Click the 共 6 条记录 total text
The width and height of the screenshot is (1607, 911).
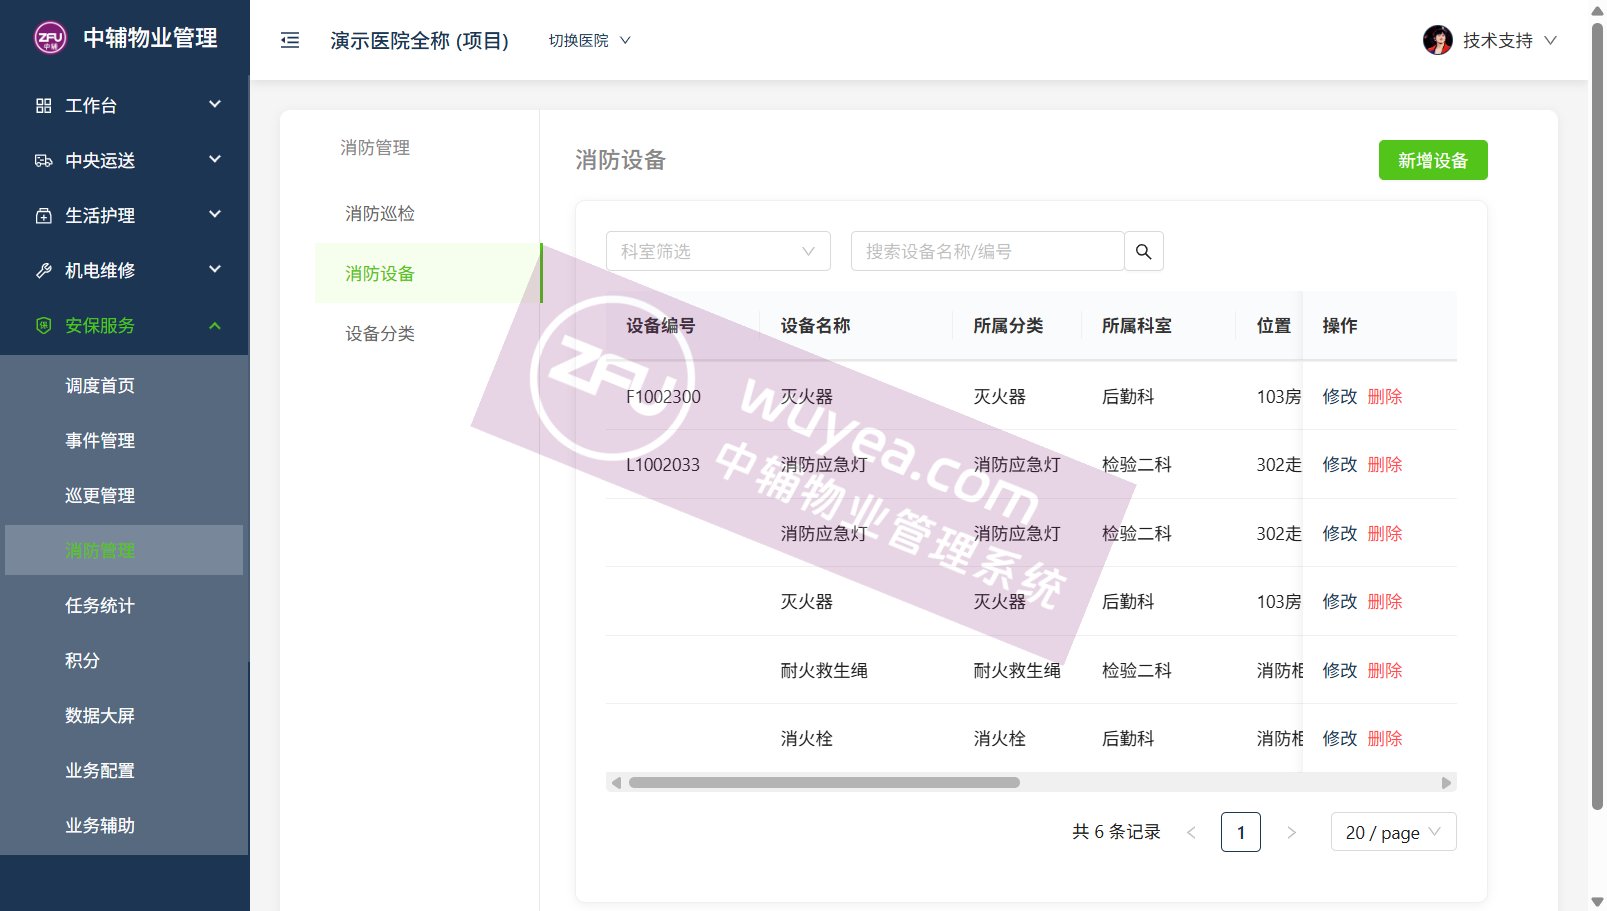[x=1117, y=832]
